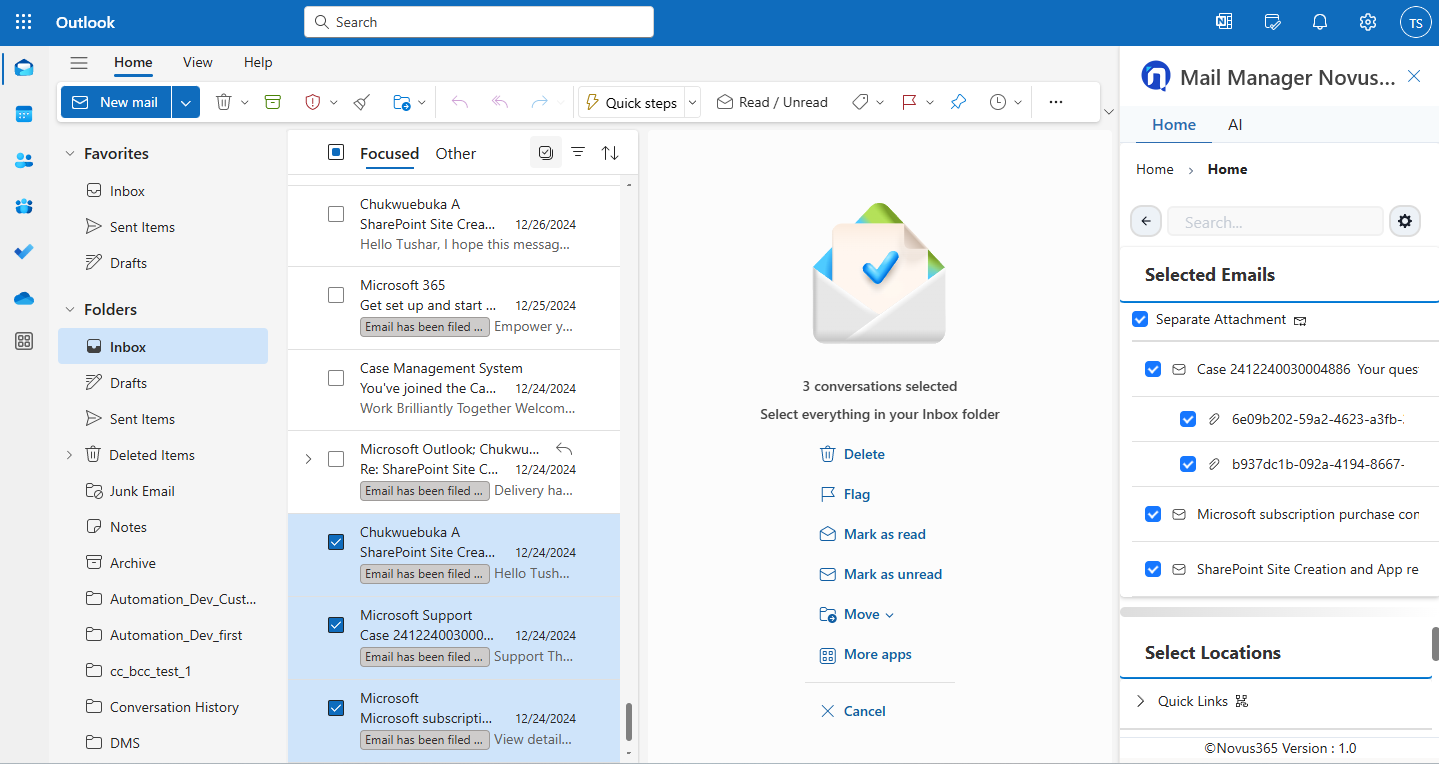Collapse the Folders section
This screenshot has width=1439, height=764.
70,309
